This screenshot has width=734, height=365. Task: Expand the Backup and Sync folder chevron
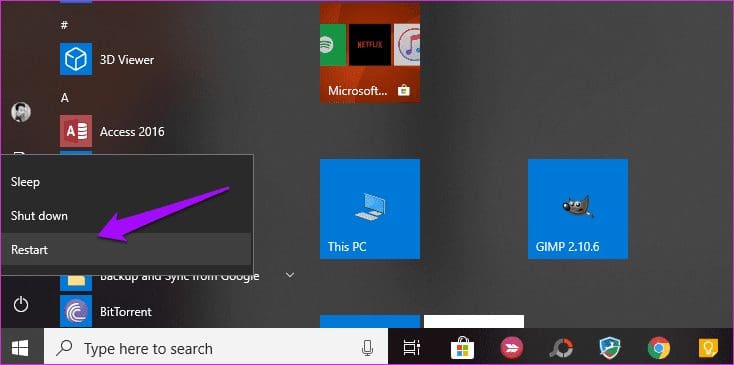click(290, 275)
